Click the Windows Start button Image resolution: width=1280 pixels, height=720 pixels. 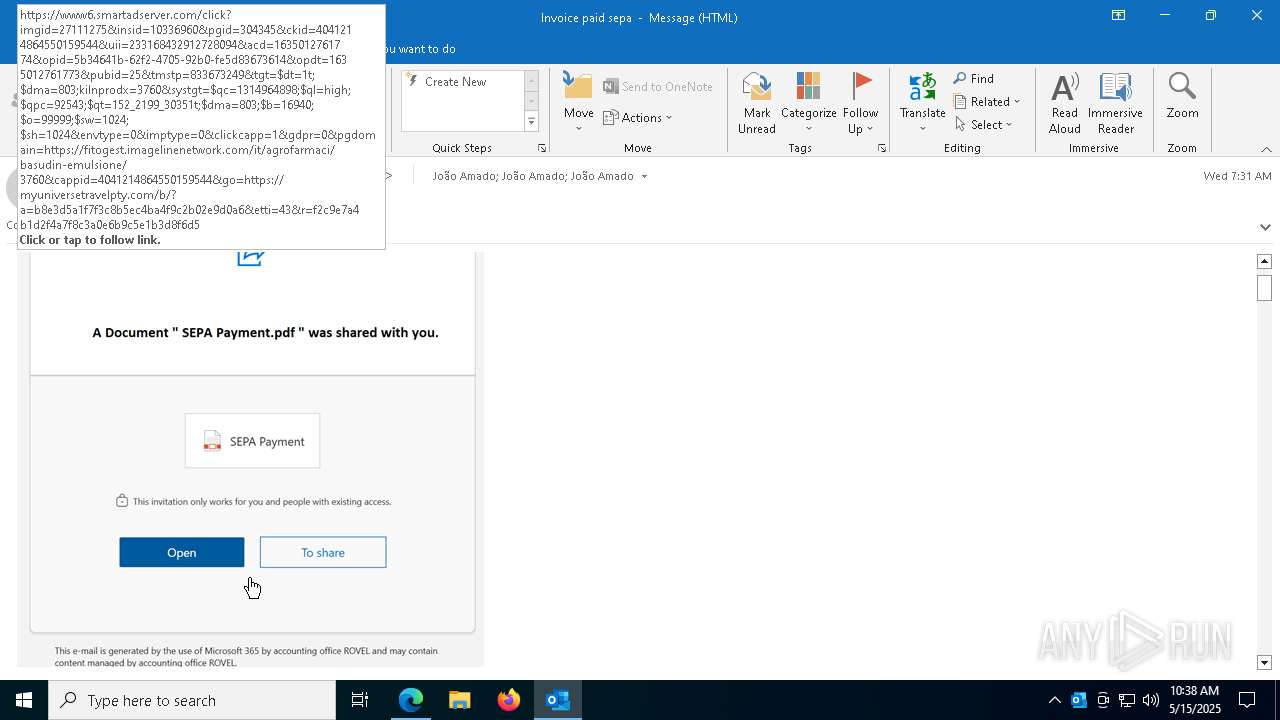pos(24,700)
